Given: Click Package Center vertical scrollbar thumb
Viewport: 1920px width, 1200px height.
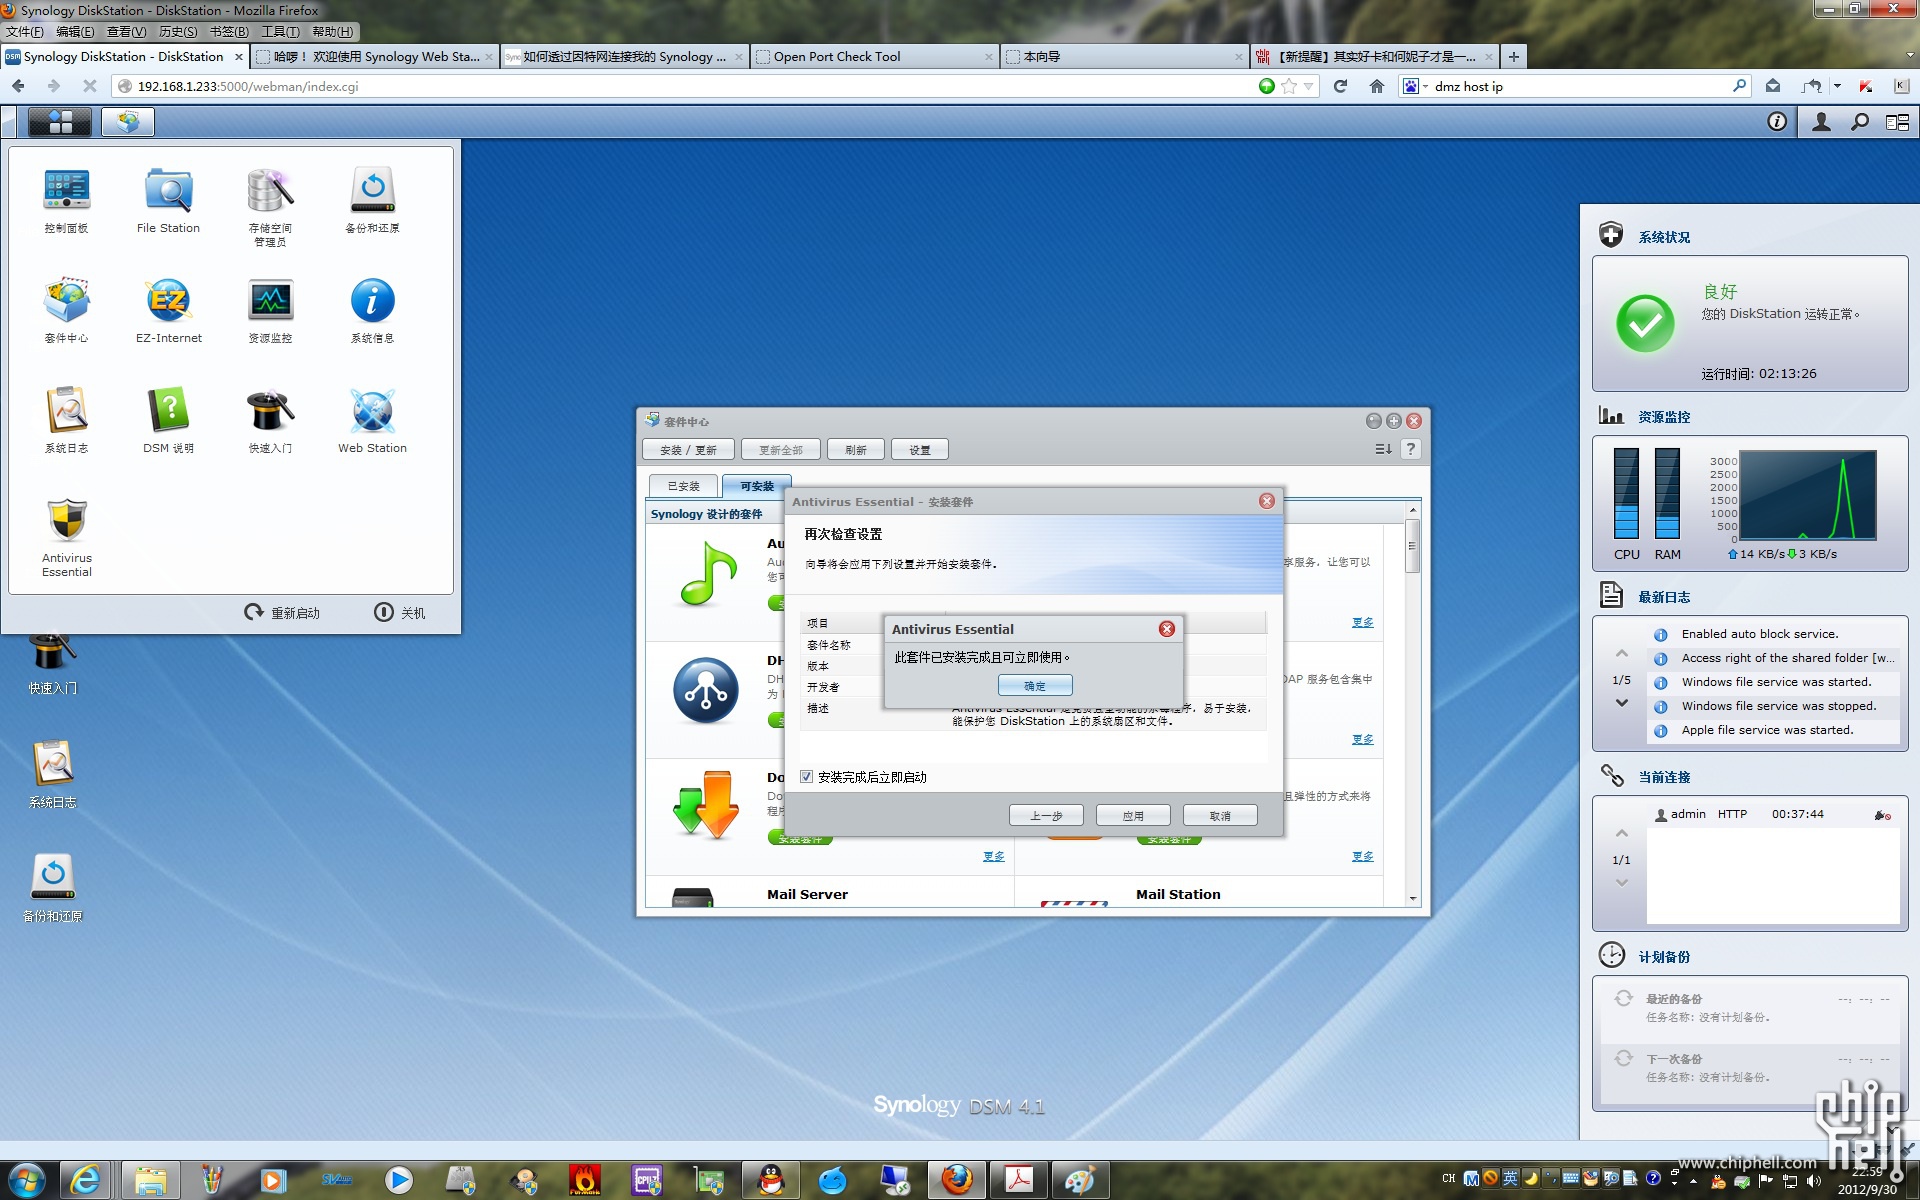Looking at the screenshot, I should pyautogui.click(x=1412, y=546).
